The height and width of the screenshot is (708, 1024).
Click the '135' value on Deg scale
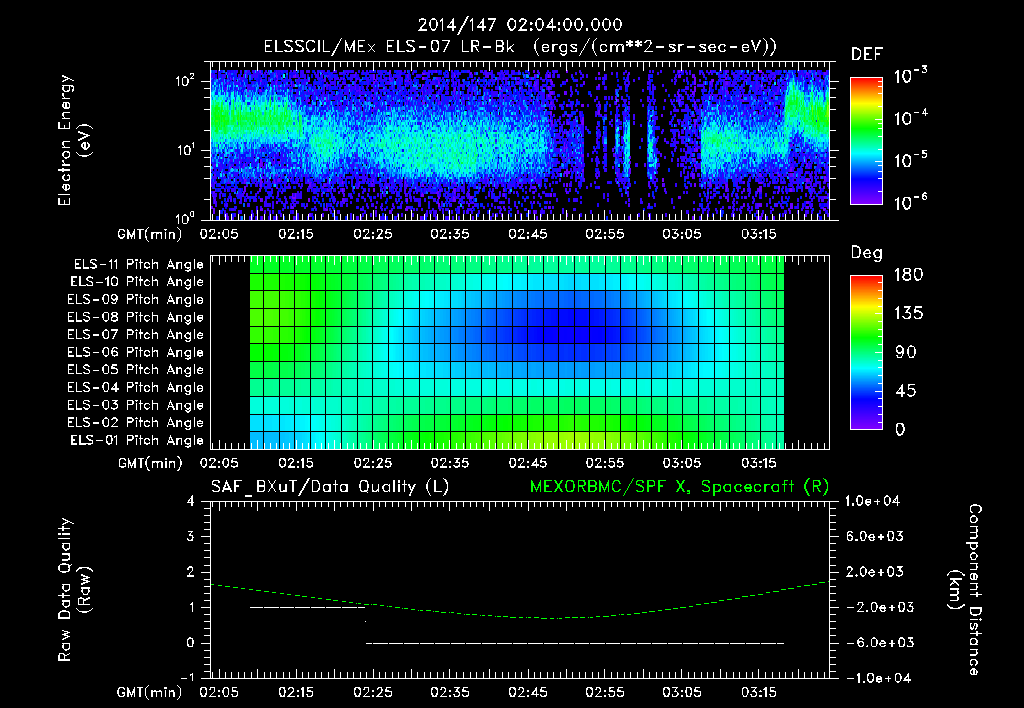(908, 314)
